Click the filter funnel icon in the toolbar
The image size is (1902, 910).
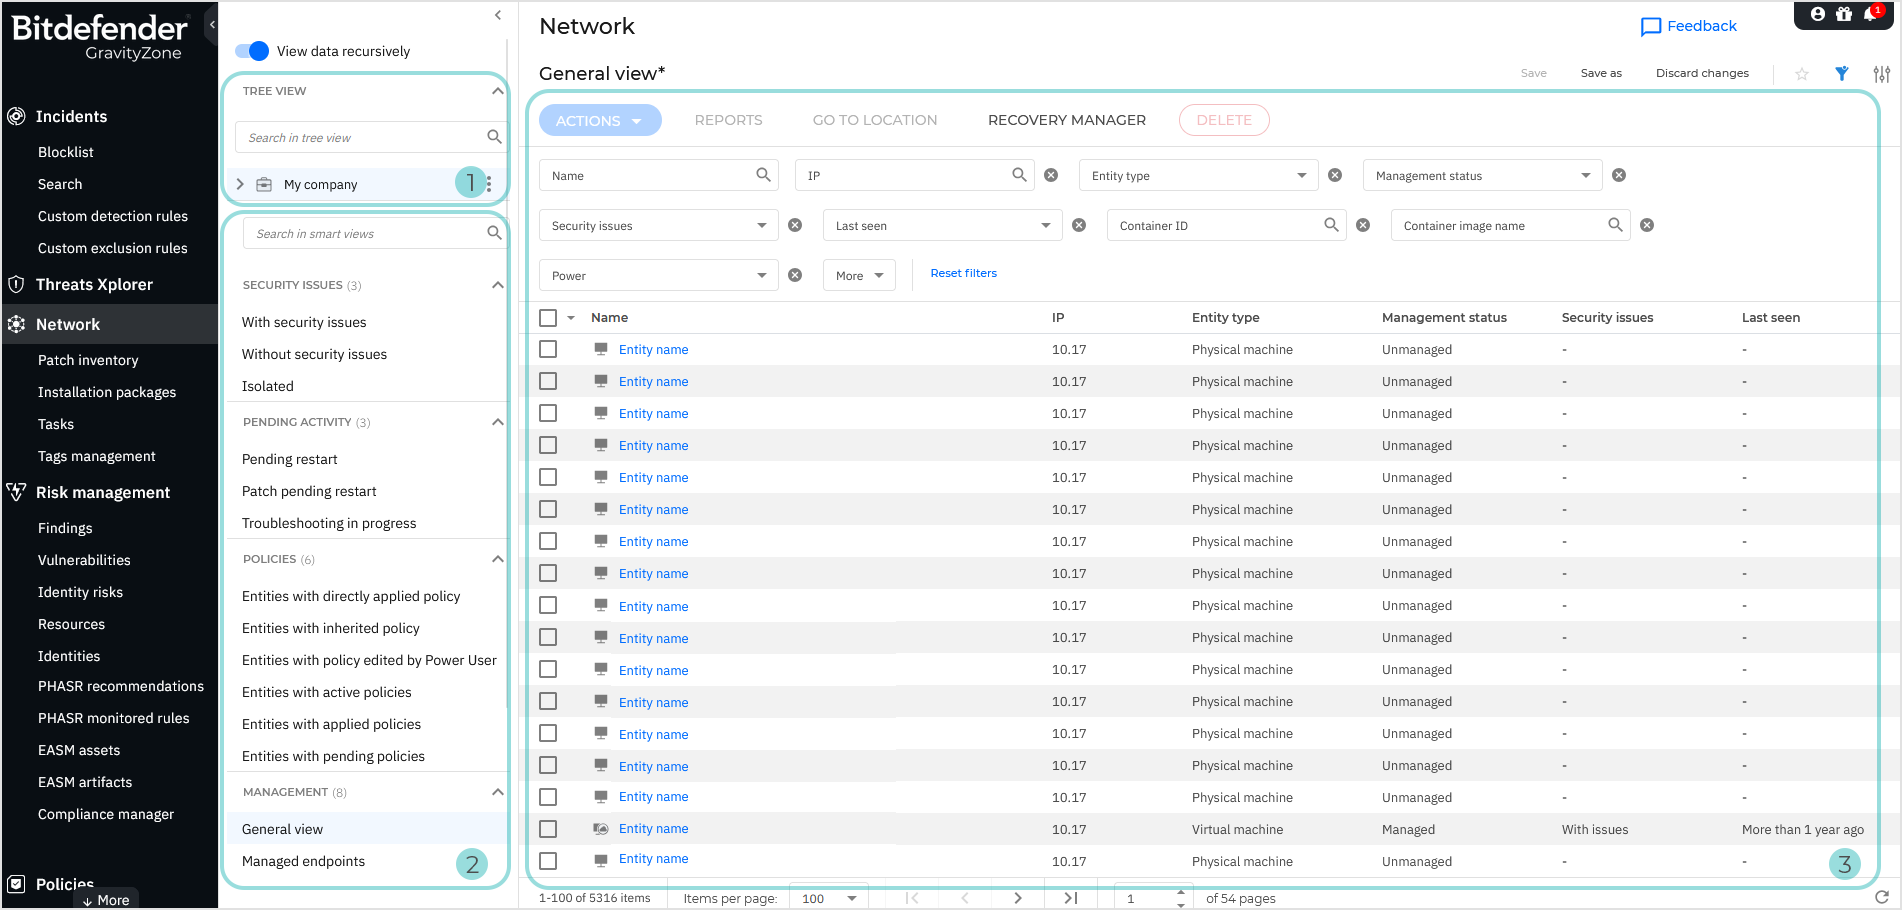(1842, 73)
